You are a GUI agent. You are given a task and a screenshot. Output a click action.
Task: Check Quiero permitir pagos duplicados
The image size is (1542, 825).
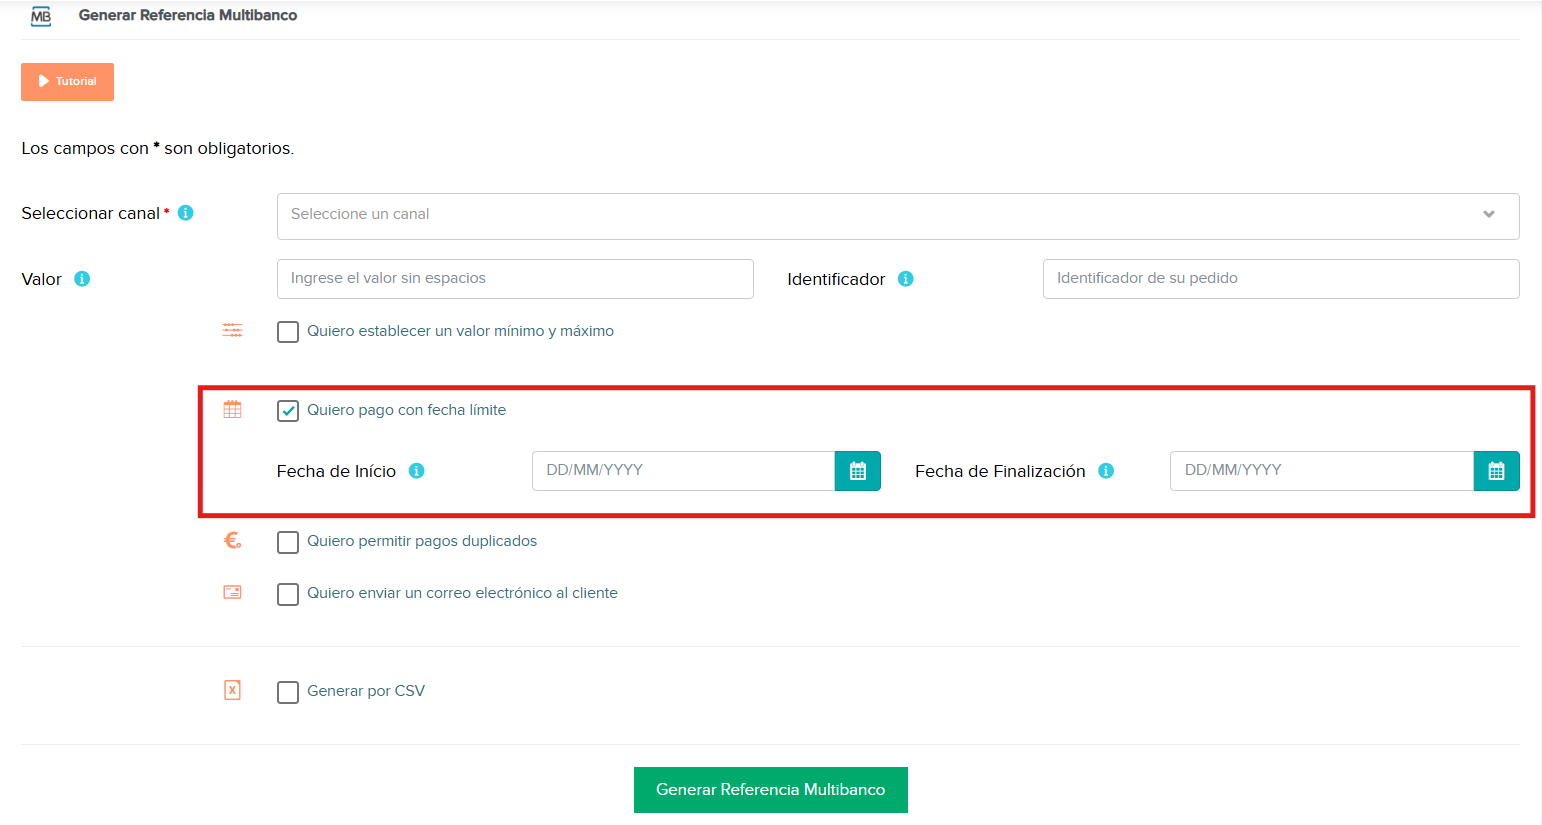(288, 542)
